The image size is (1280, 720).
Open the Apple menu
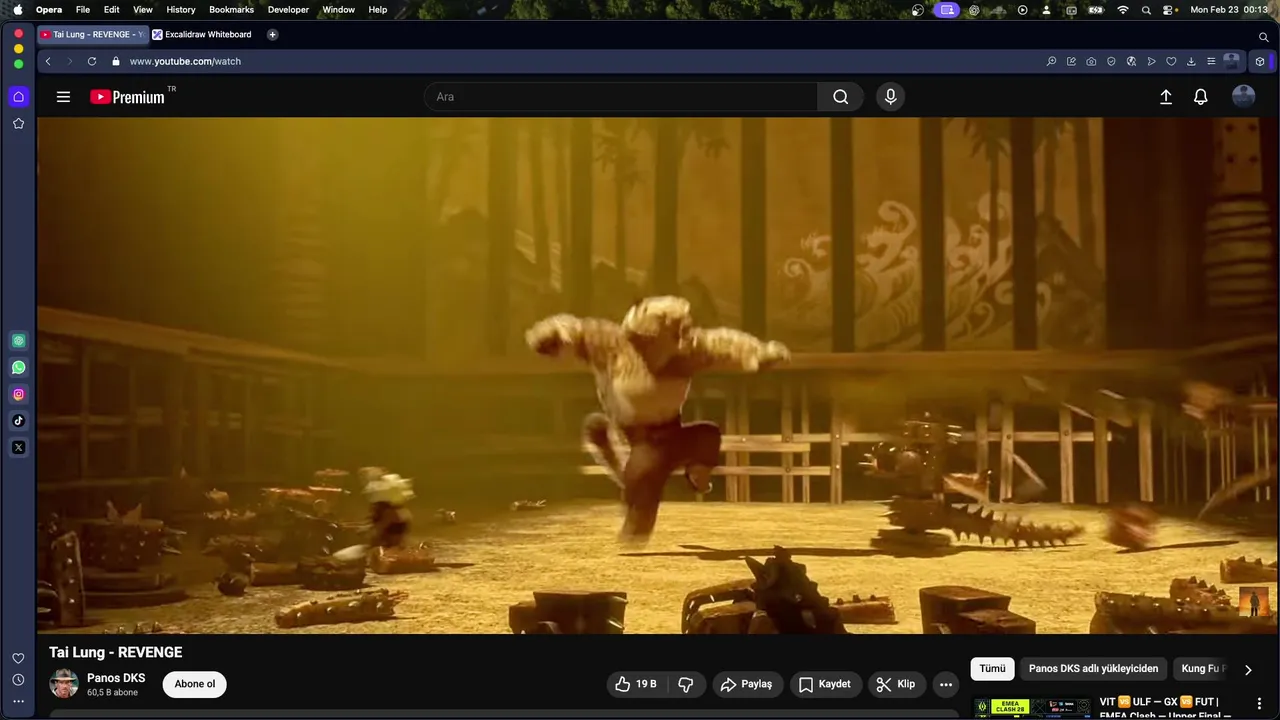18,9
